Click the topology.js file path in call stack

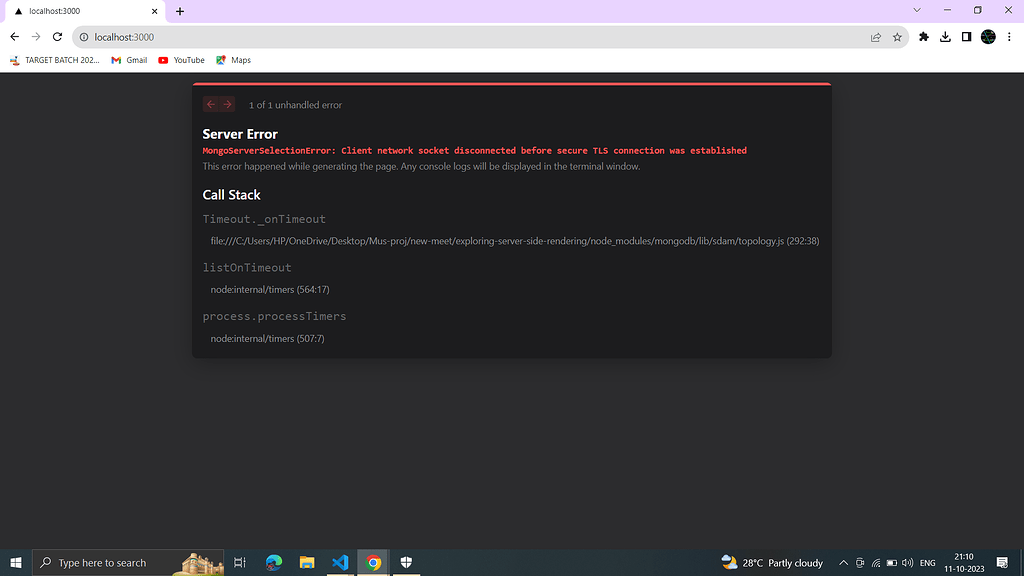click(x=514, y=241)
